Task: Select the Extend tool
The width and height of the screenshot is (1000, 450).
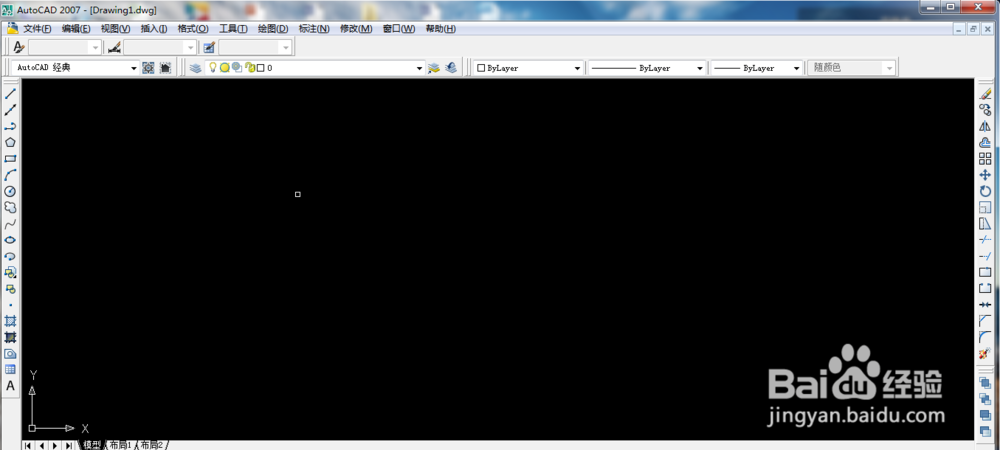Action: [985, 256]
